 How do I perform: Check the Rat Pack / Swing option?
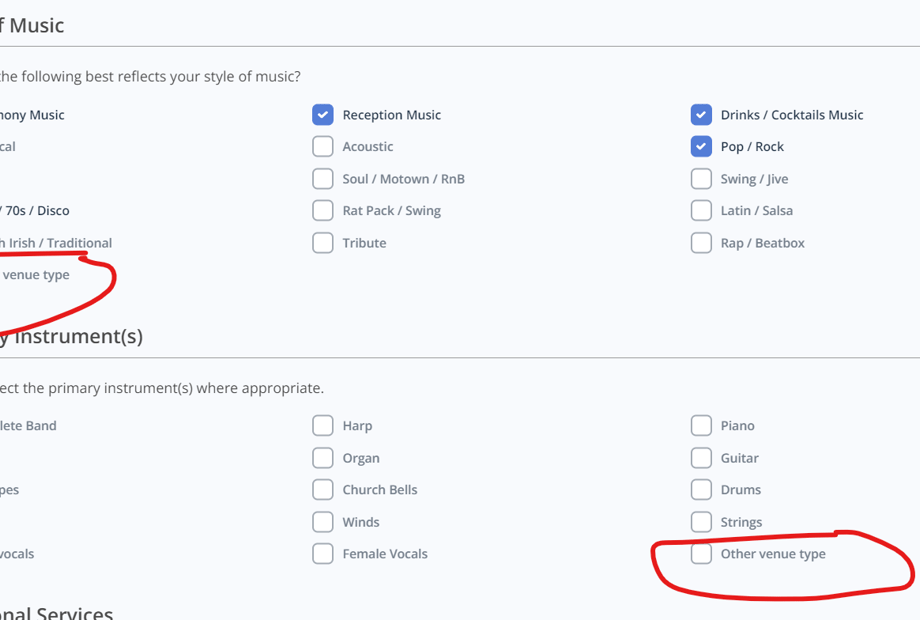pyautogui.click(x=322, y=211)
